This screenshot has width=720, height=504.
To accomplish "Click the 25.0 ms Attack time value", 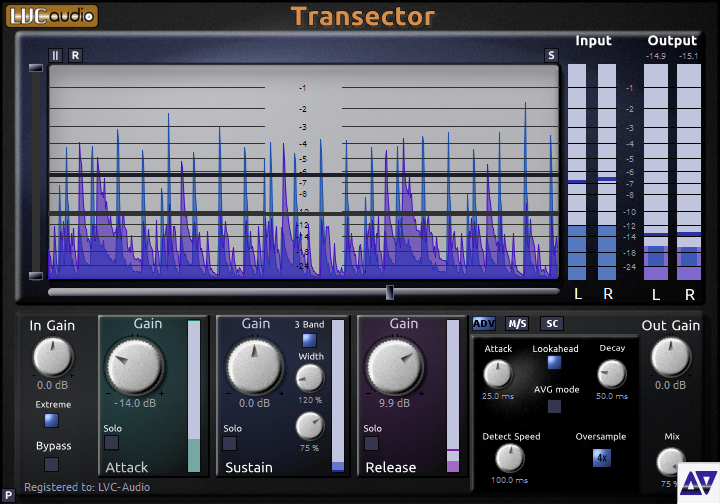I will point(498,396).
